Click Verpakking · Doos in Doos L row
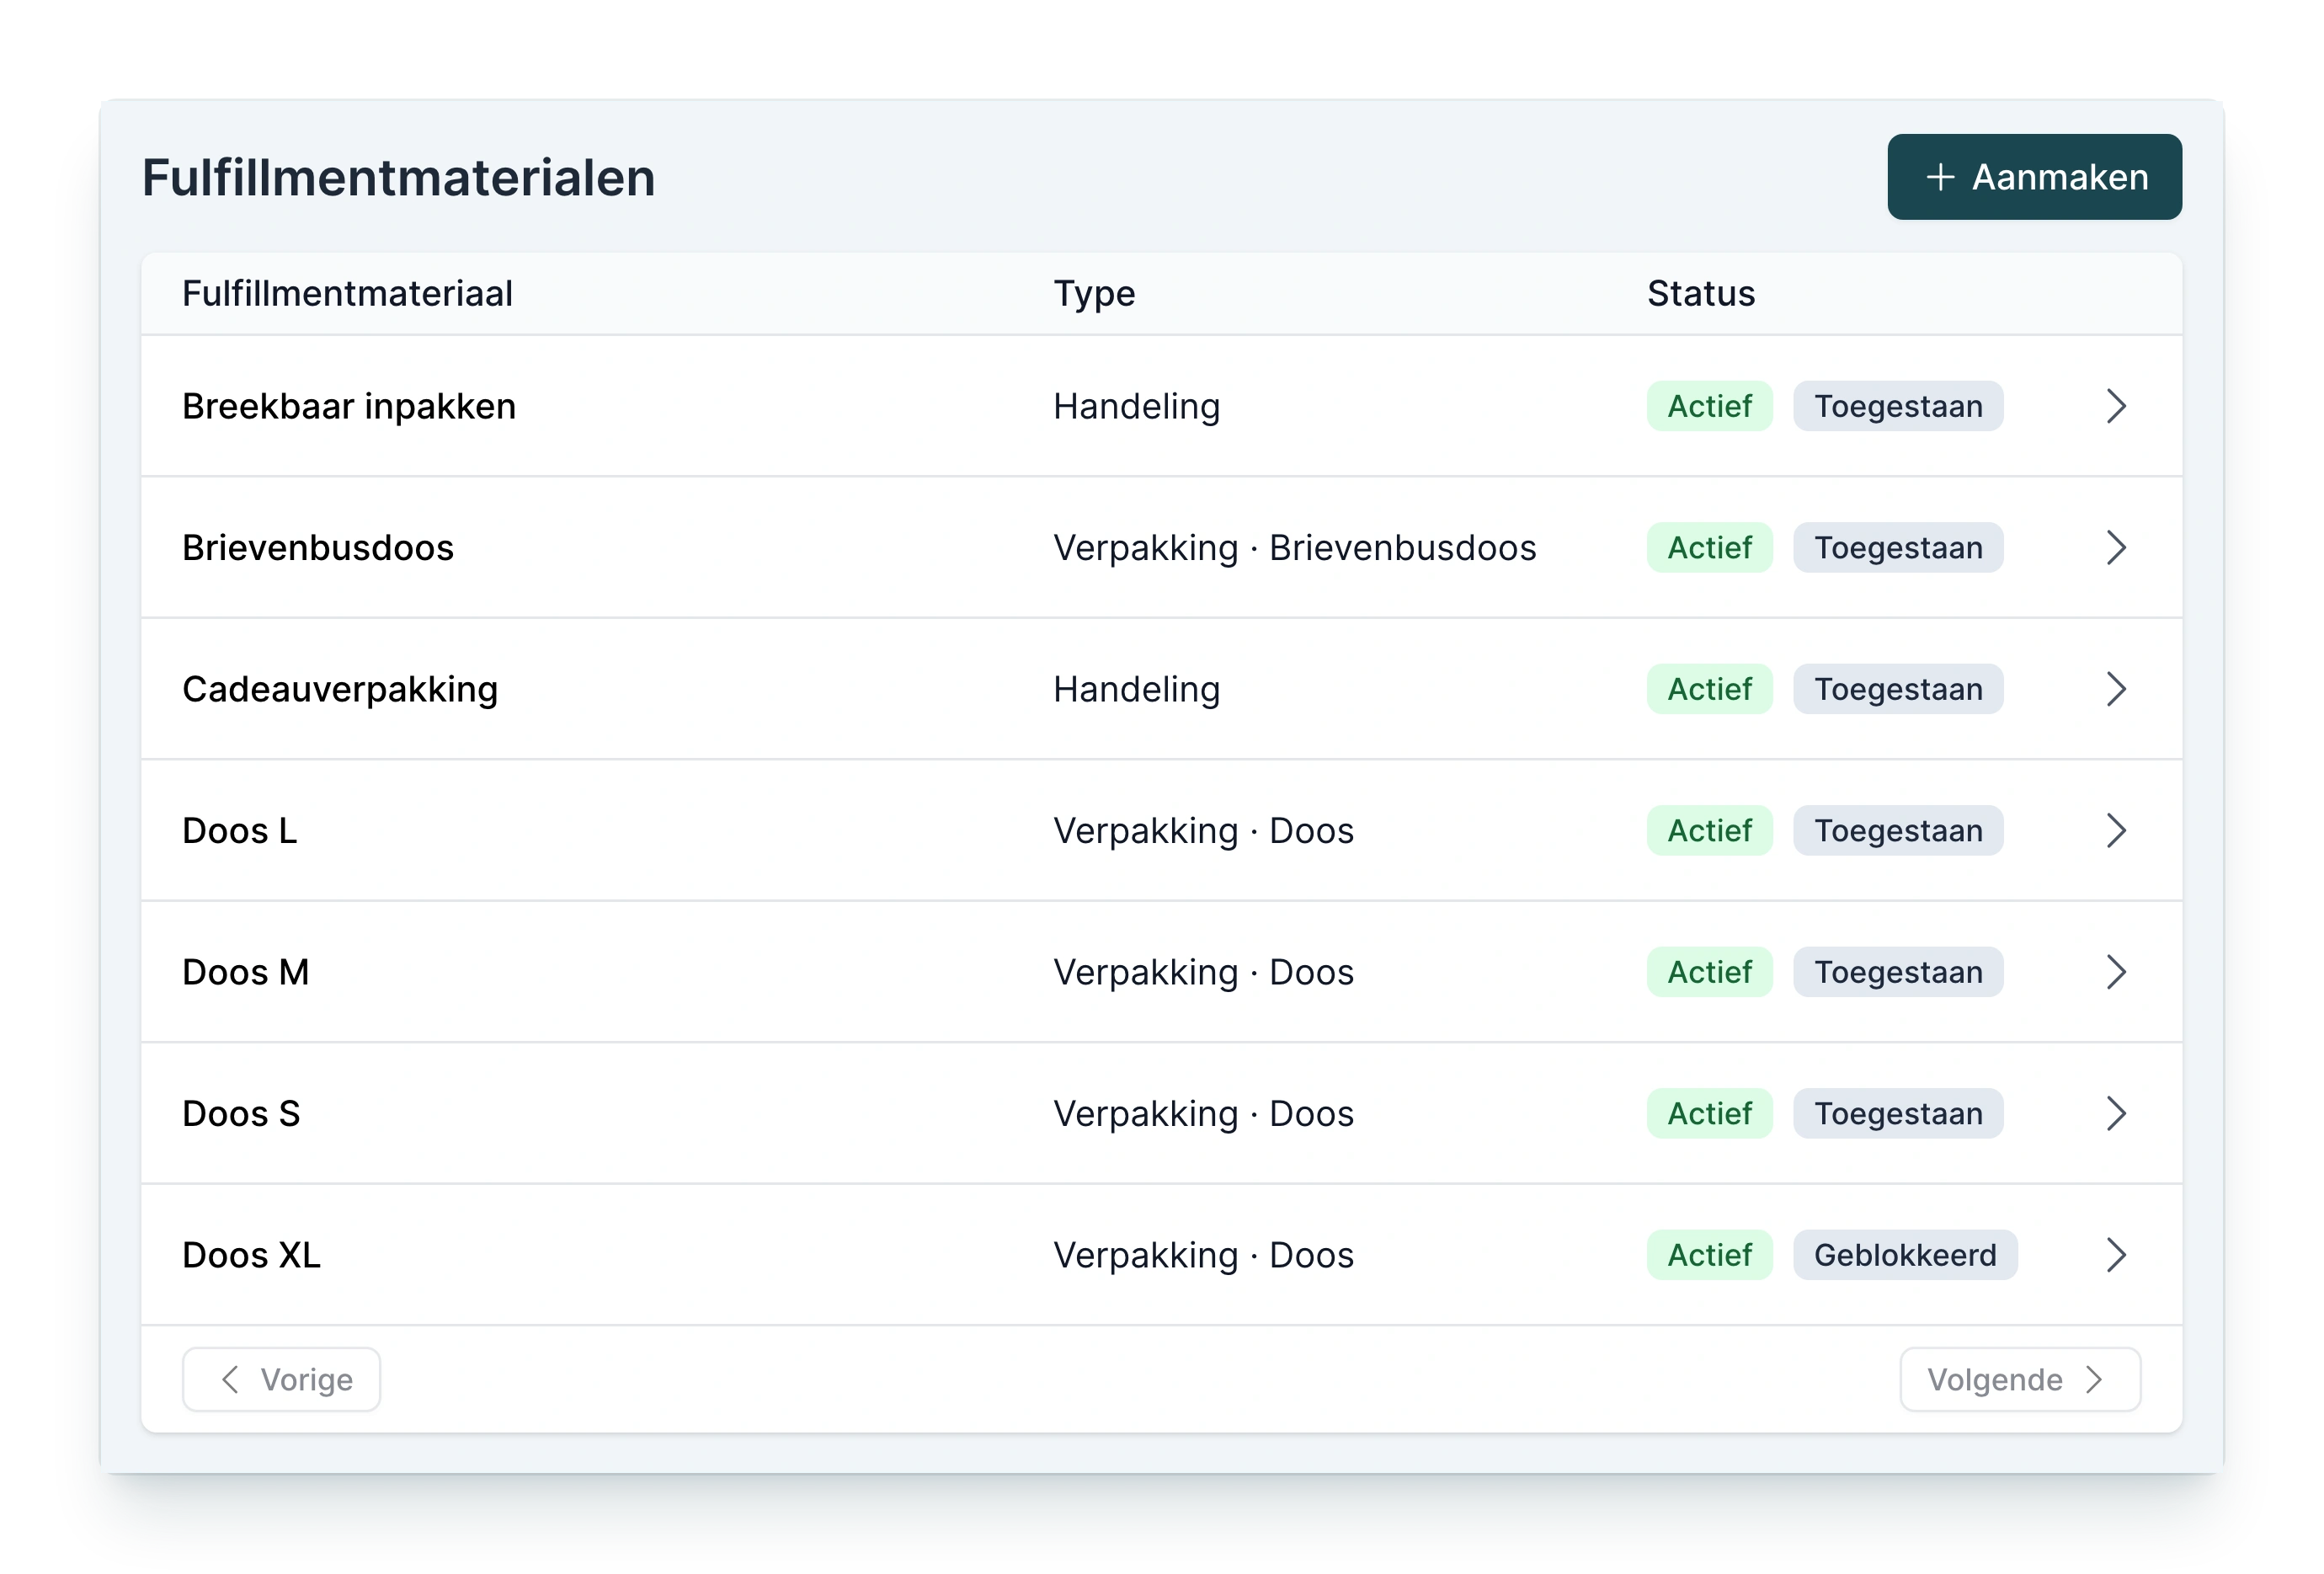The width and height of the screenshot is (2324, 1574). 1203,831
